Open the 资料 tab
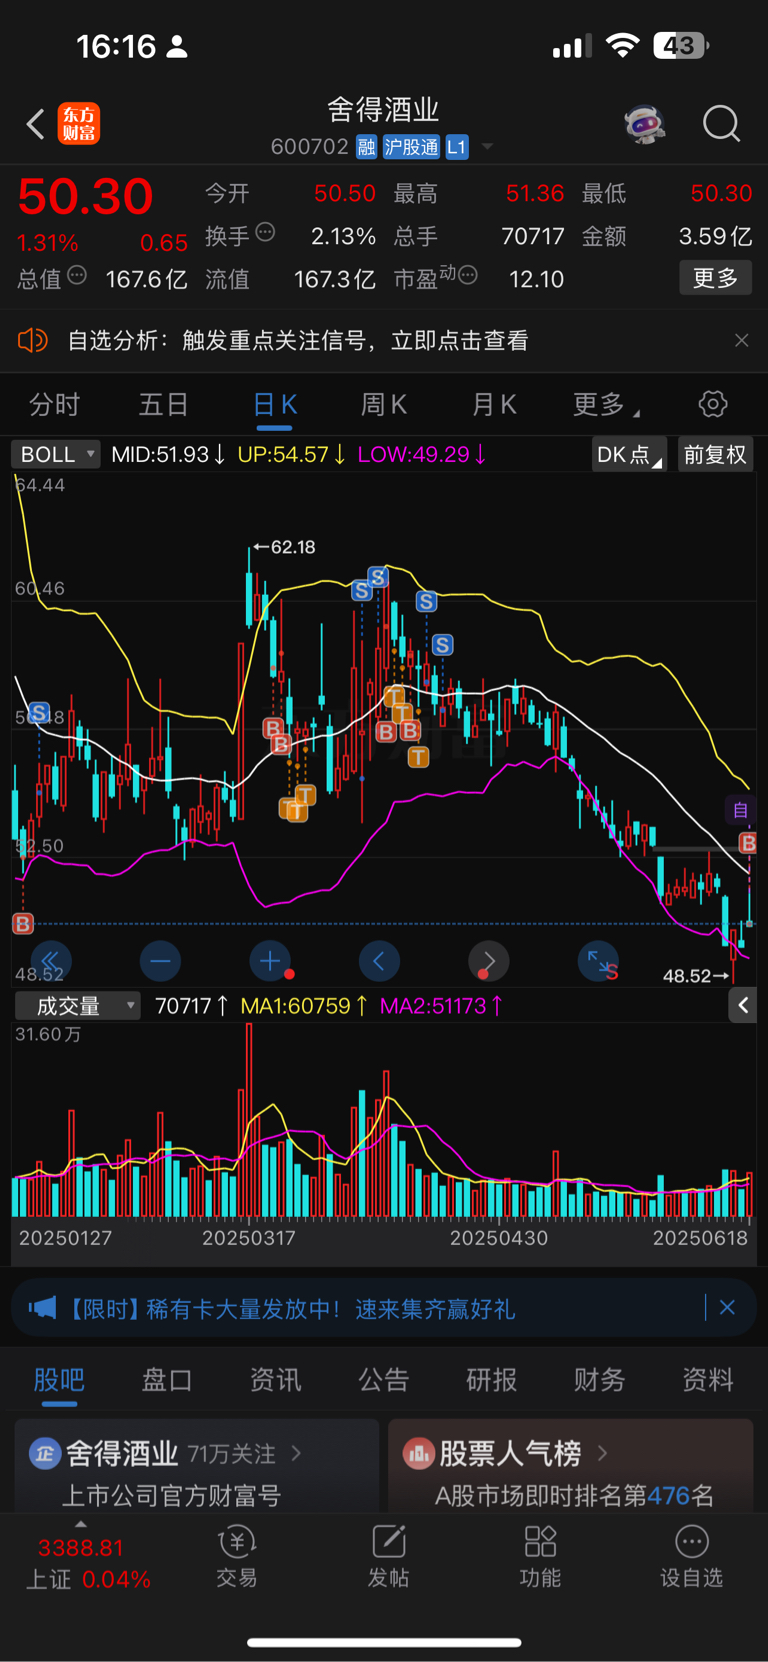Screen dimensions: 768x1662 (708, 1380)
